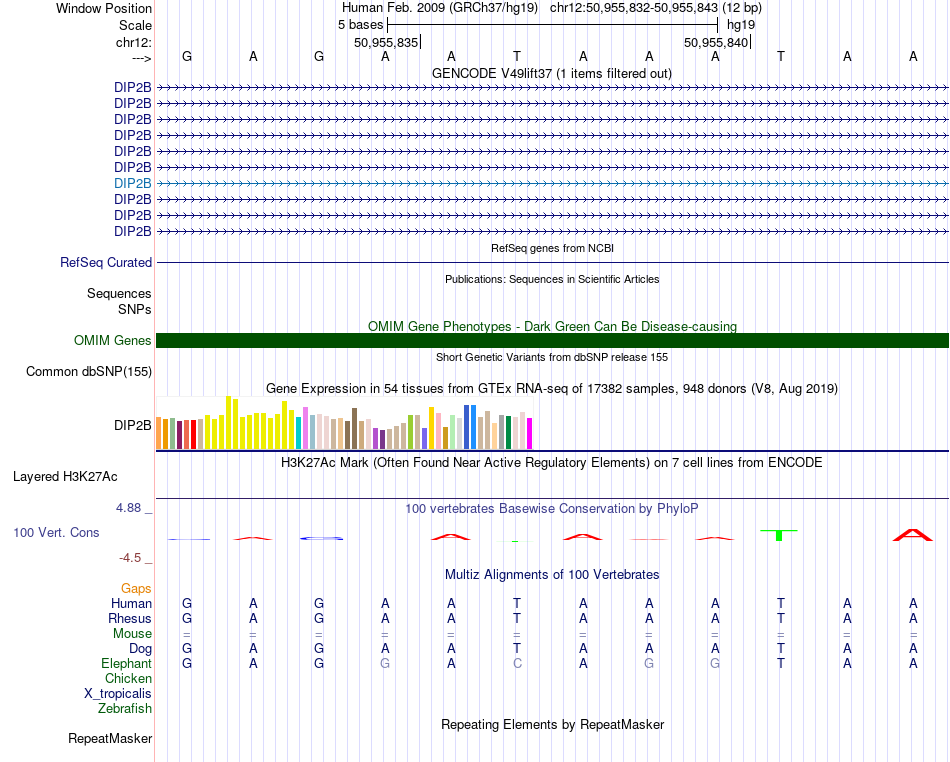This screenshot has height=762, width=950.
Task: Click the chr12:50,955,832-50,955,843 (12 bp) coordinates
Action: click(656, 8)
